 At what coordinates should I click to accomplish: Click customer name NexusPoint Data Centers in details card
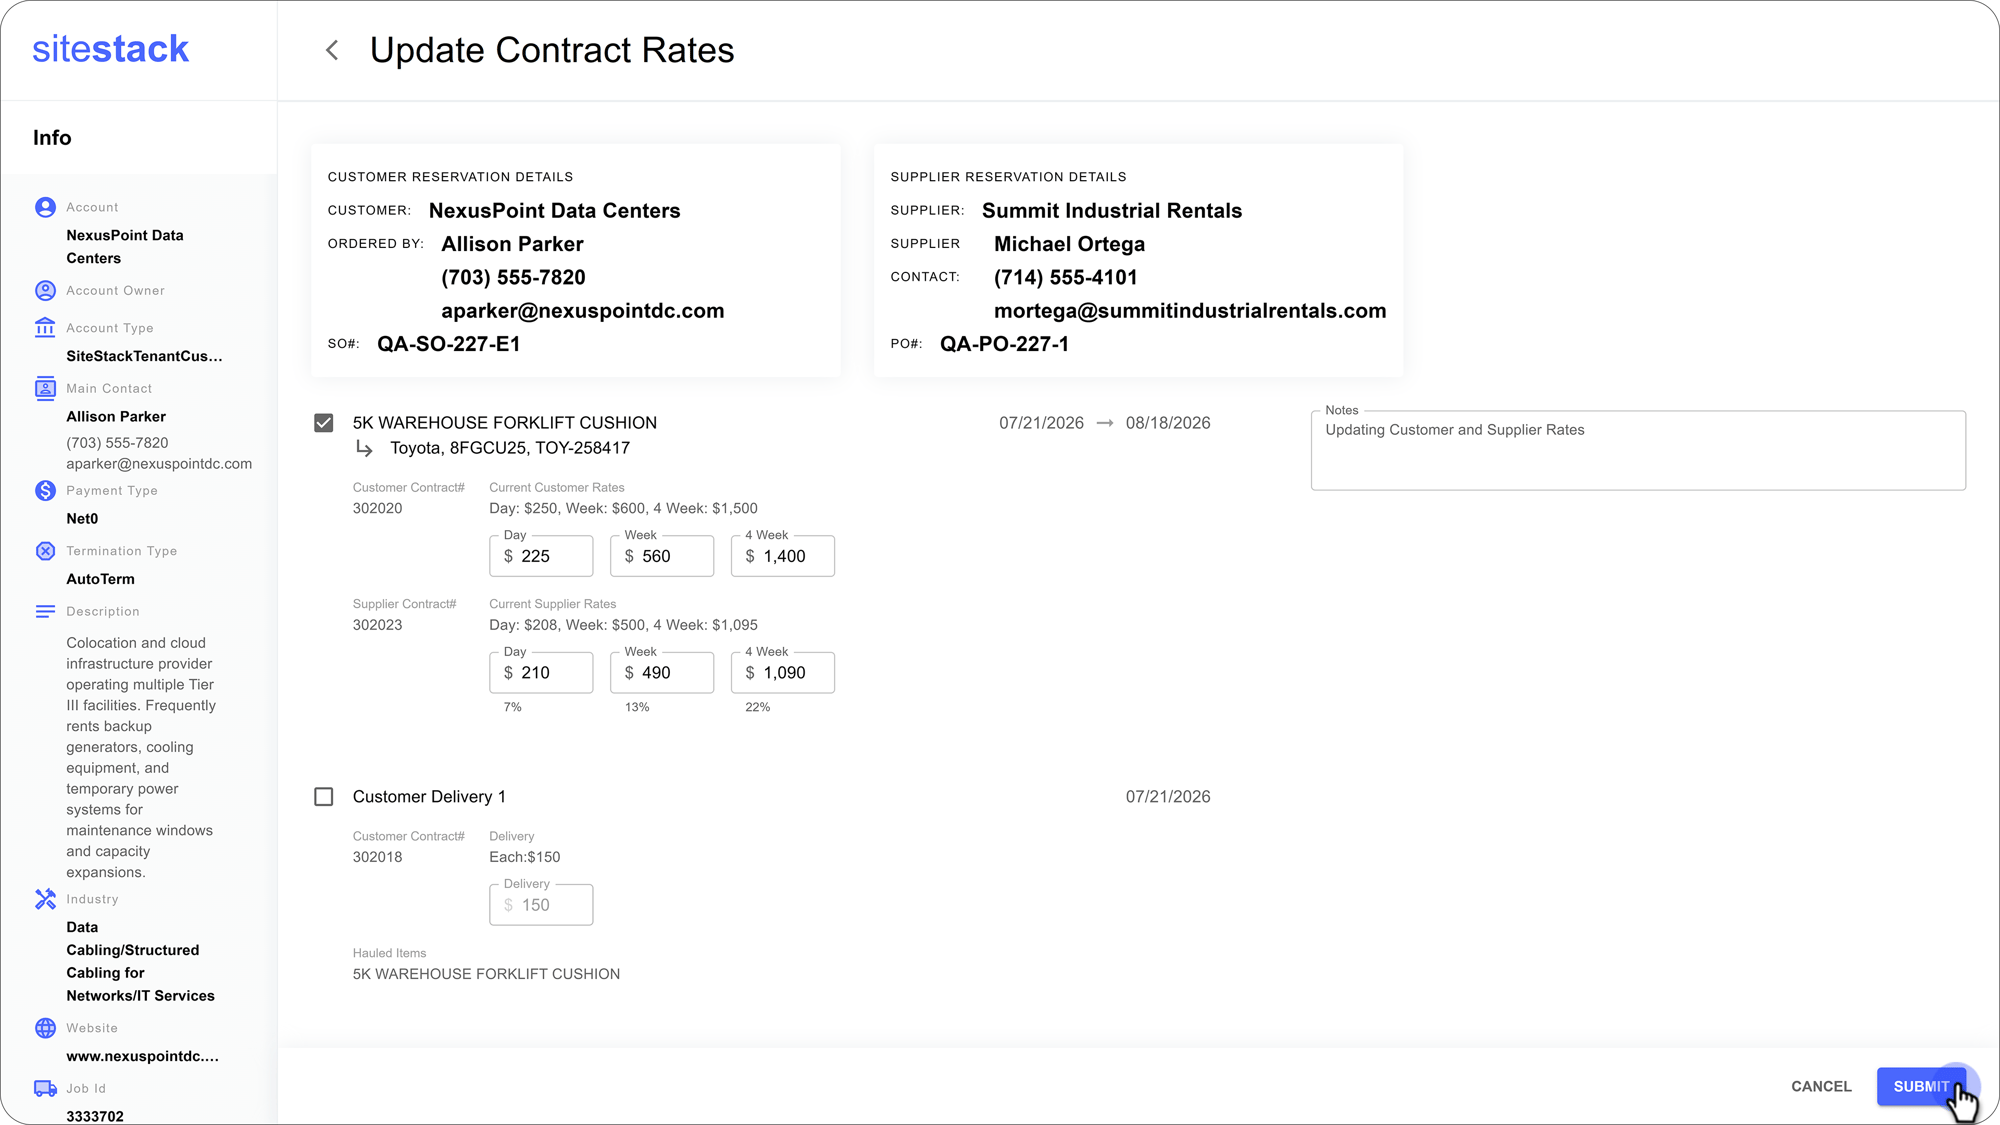pyautogui.click(x=554, y=211)
